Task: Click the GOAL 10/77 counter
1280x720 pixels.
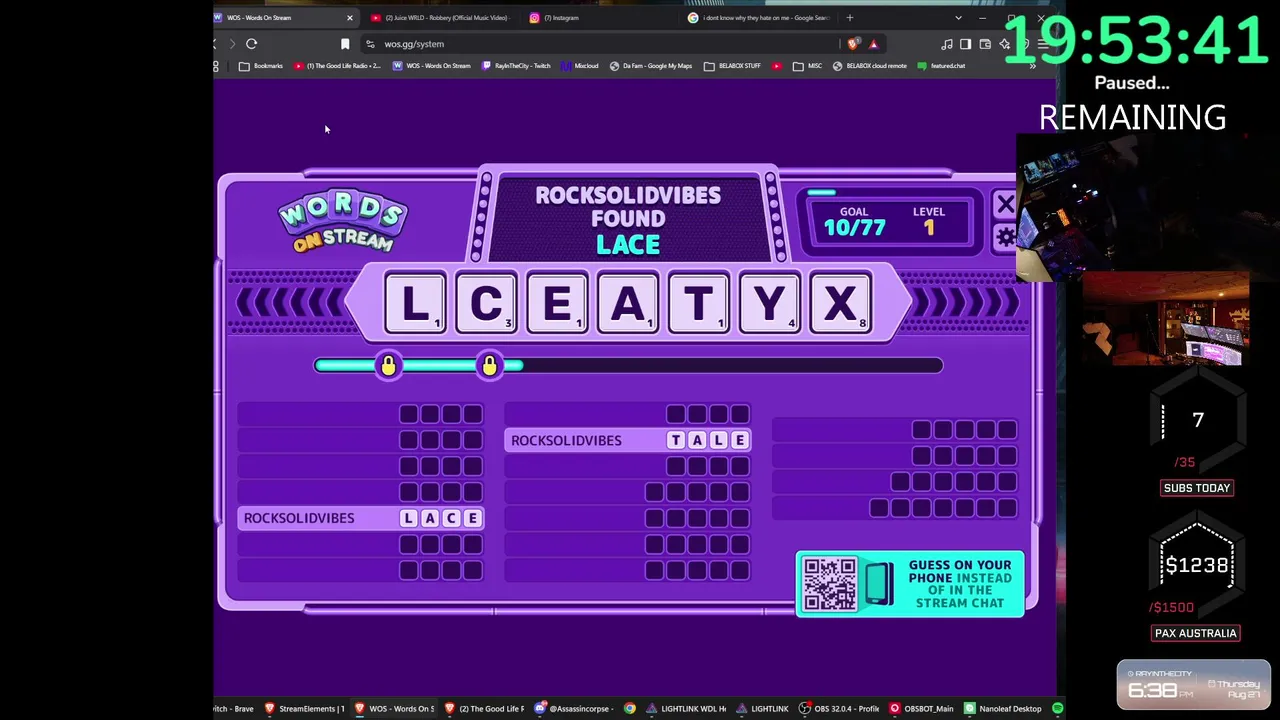Action: click(x=854, y=221)
